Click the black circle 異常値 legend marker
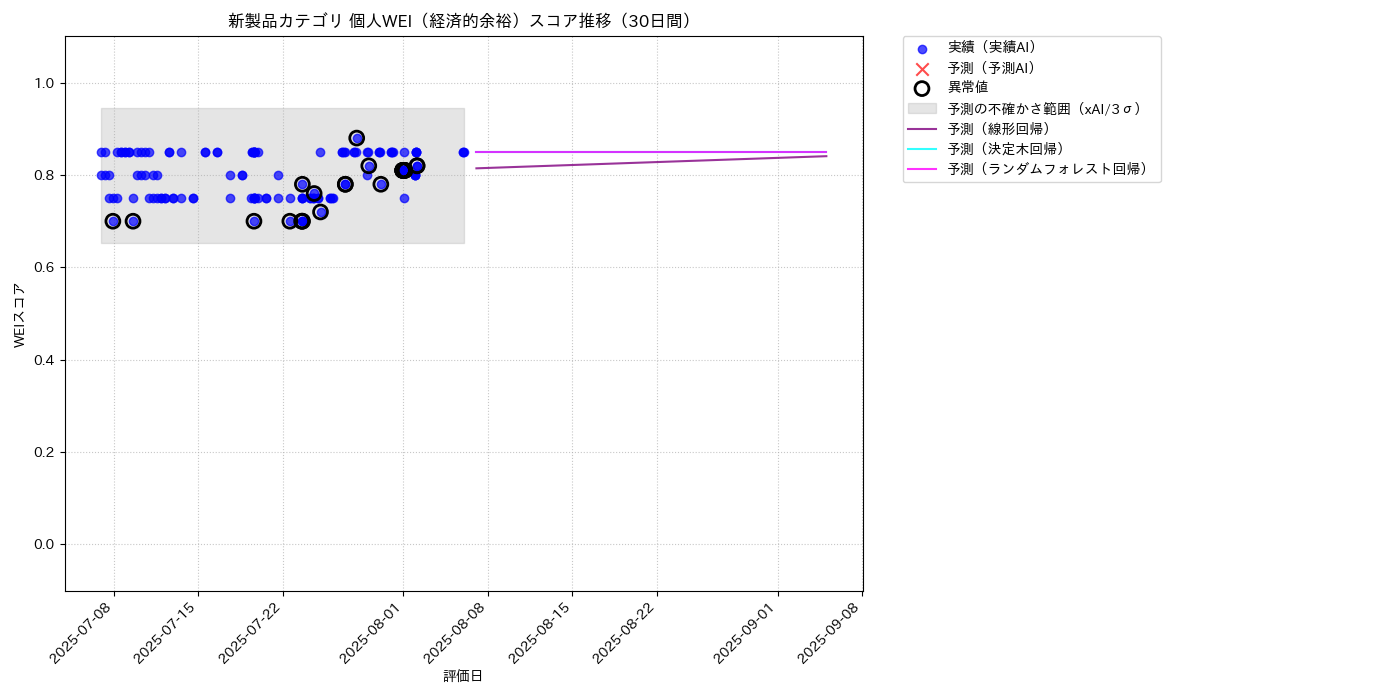This screenshot has width=1400, height=700. coord(922,88)
